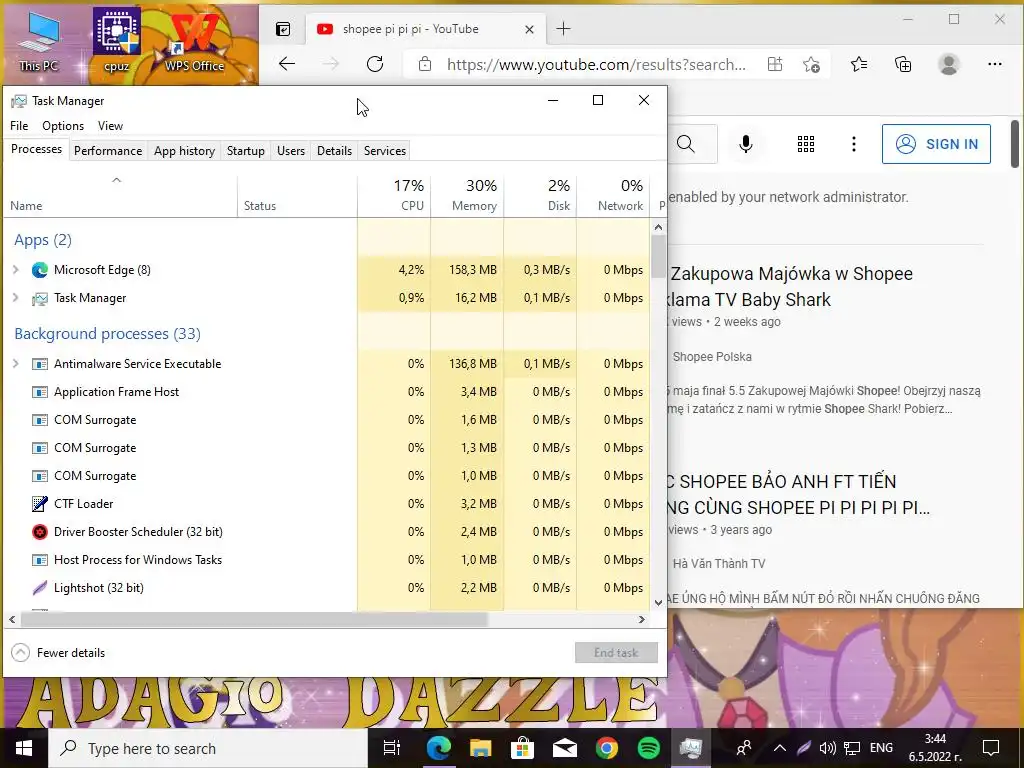Select the WPS Office desktop shortcut
Image resolution: width=1024 pixels, height=768 pixels.
coord(194,41)
